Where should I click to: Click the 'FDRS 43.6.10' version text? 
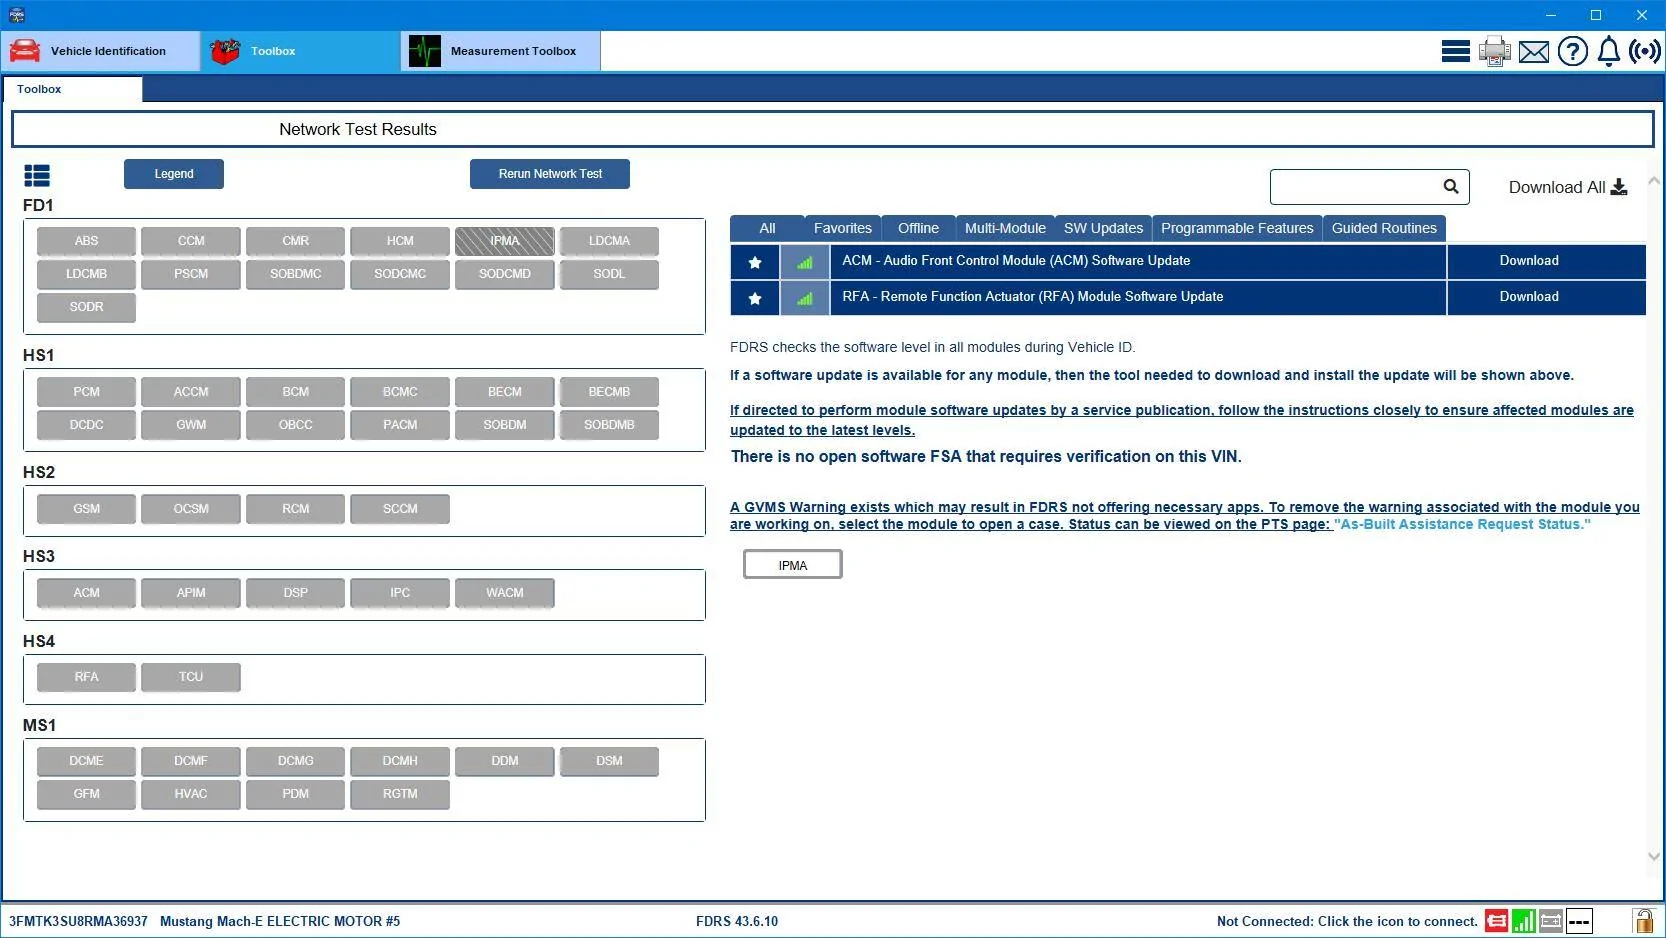737,922
